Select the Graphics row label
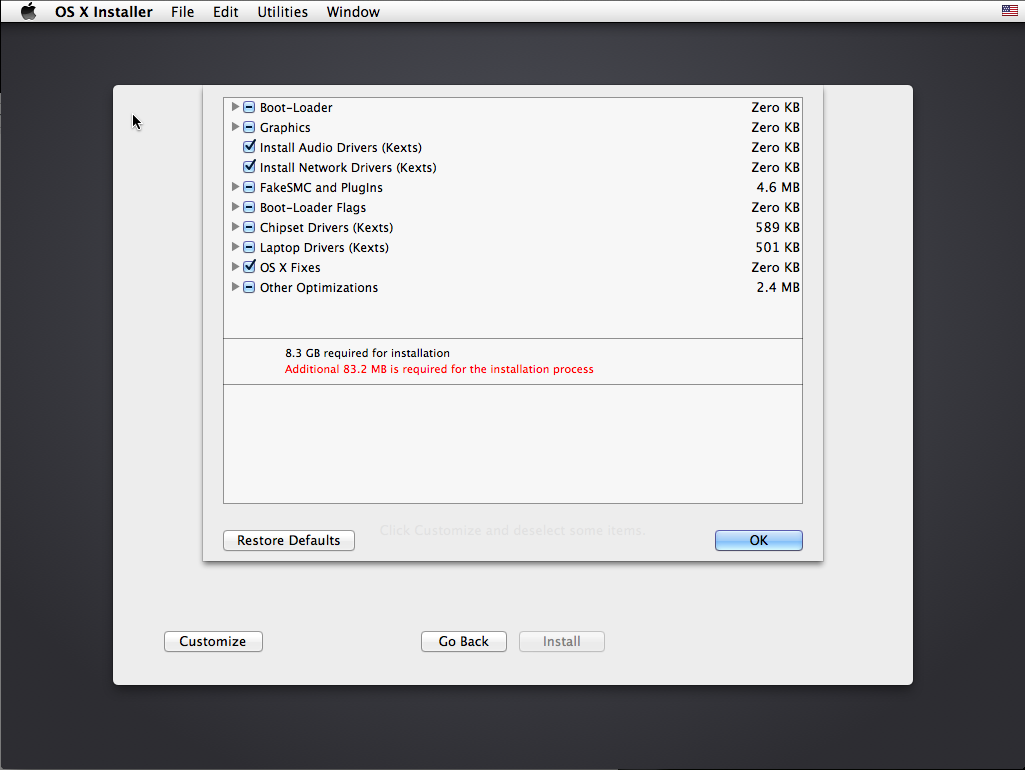This screenshot has width=1025, height=770. tap(285, 127)
